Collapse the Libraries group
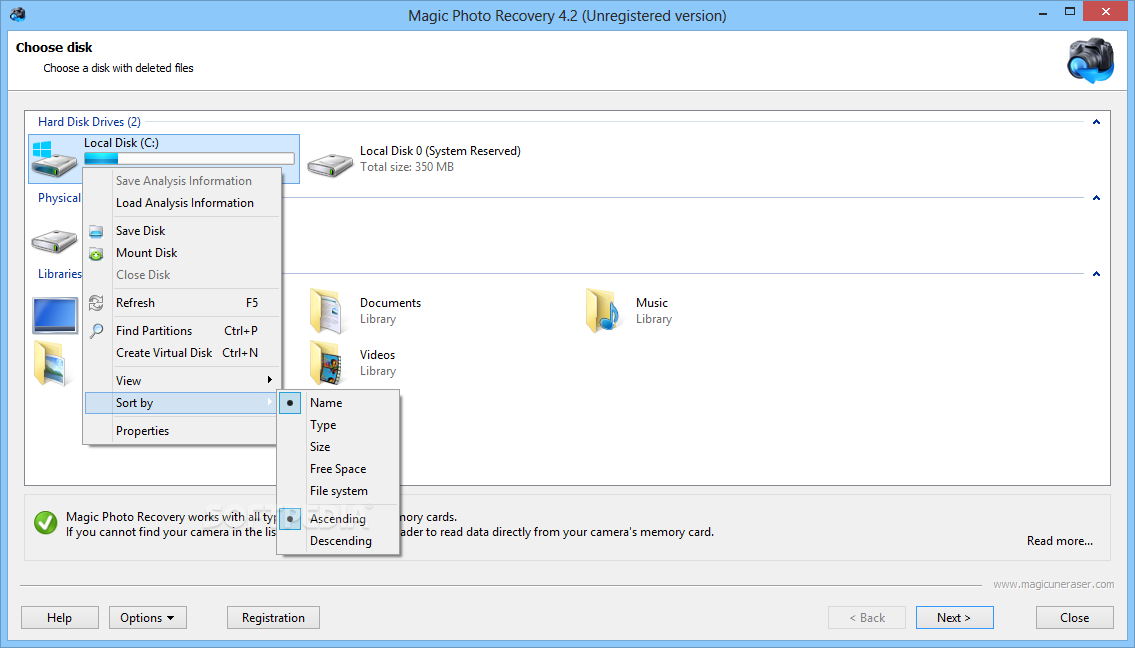The image size is (1135, 648). [1096, 274]
